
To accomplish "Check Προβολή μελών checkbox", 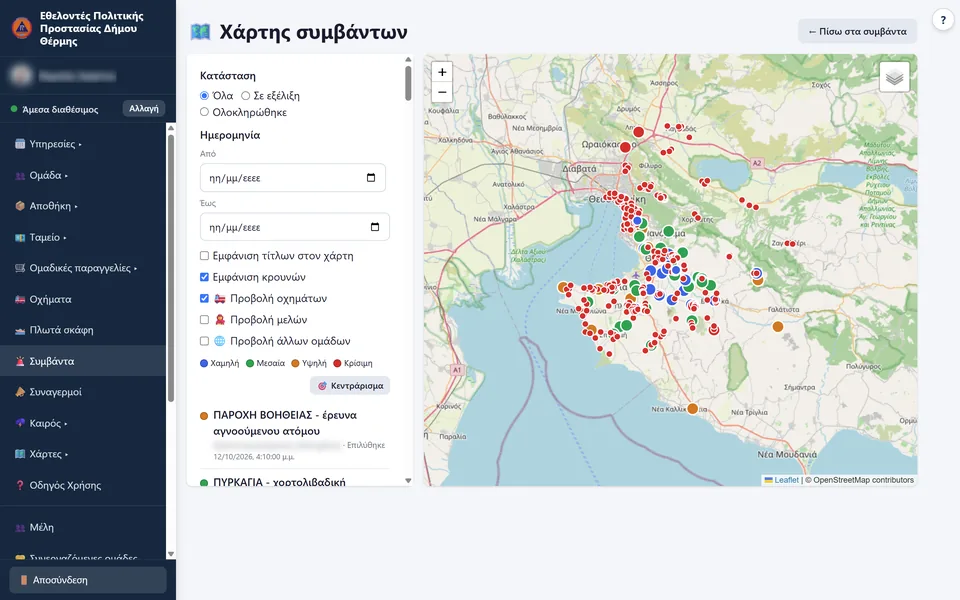I will point(204,320).
